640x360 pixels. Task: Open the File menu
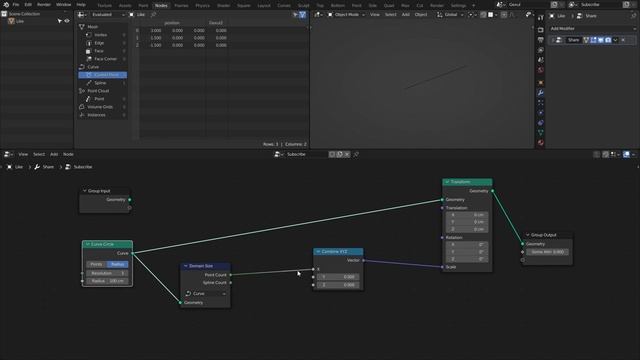pyautogui.click(x=16, y=4)
